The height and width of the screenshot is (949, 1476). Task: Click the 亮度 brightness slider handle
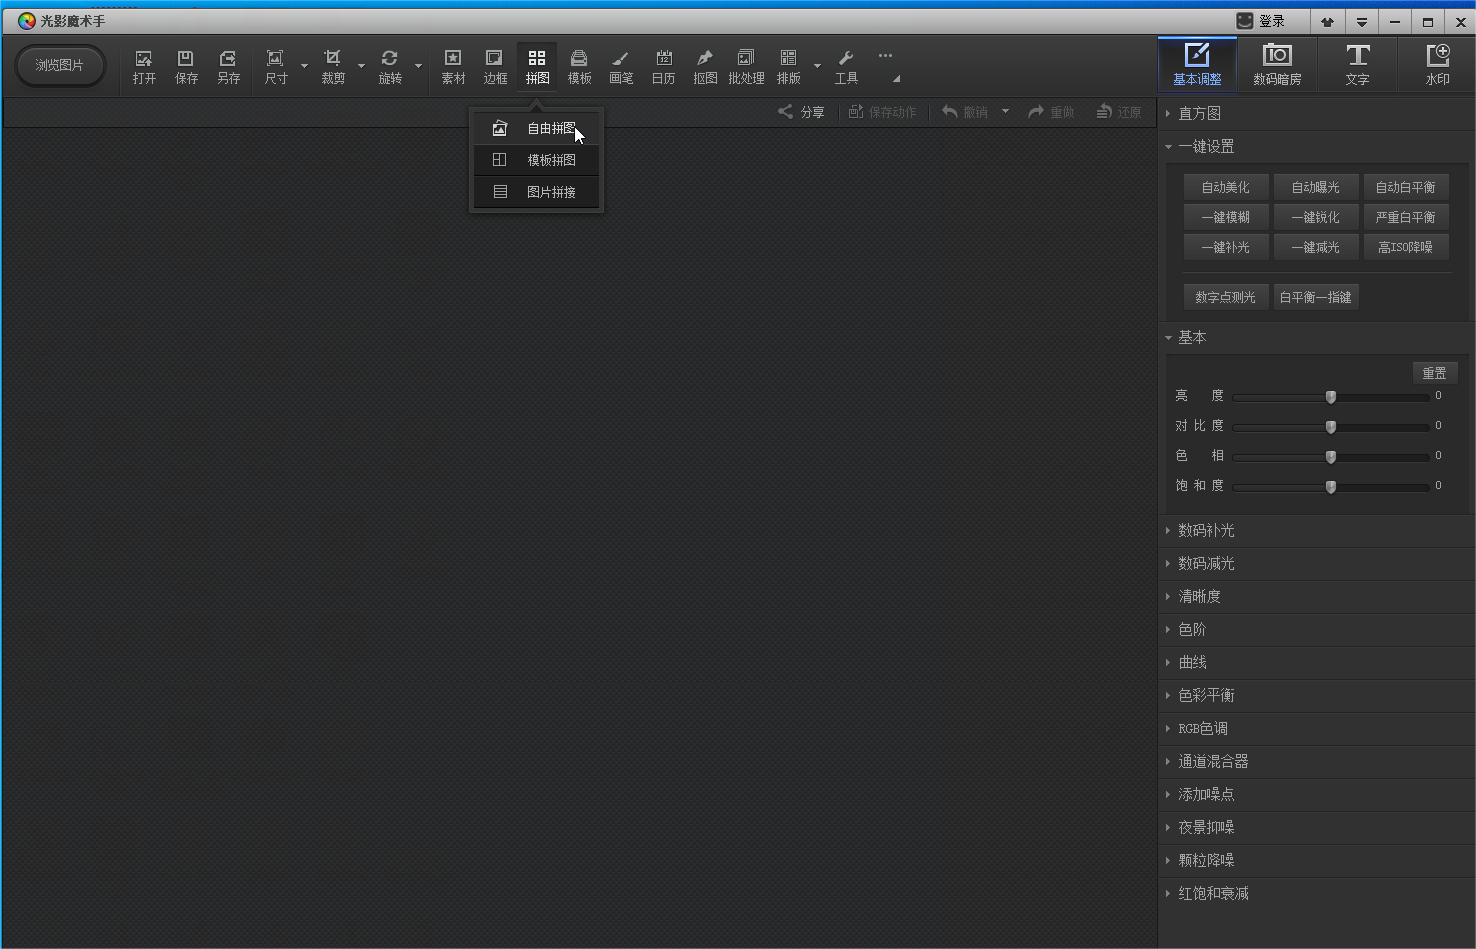pyautogui.click(x=1330, y=397)
